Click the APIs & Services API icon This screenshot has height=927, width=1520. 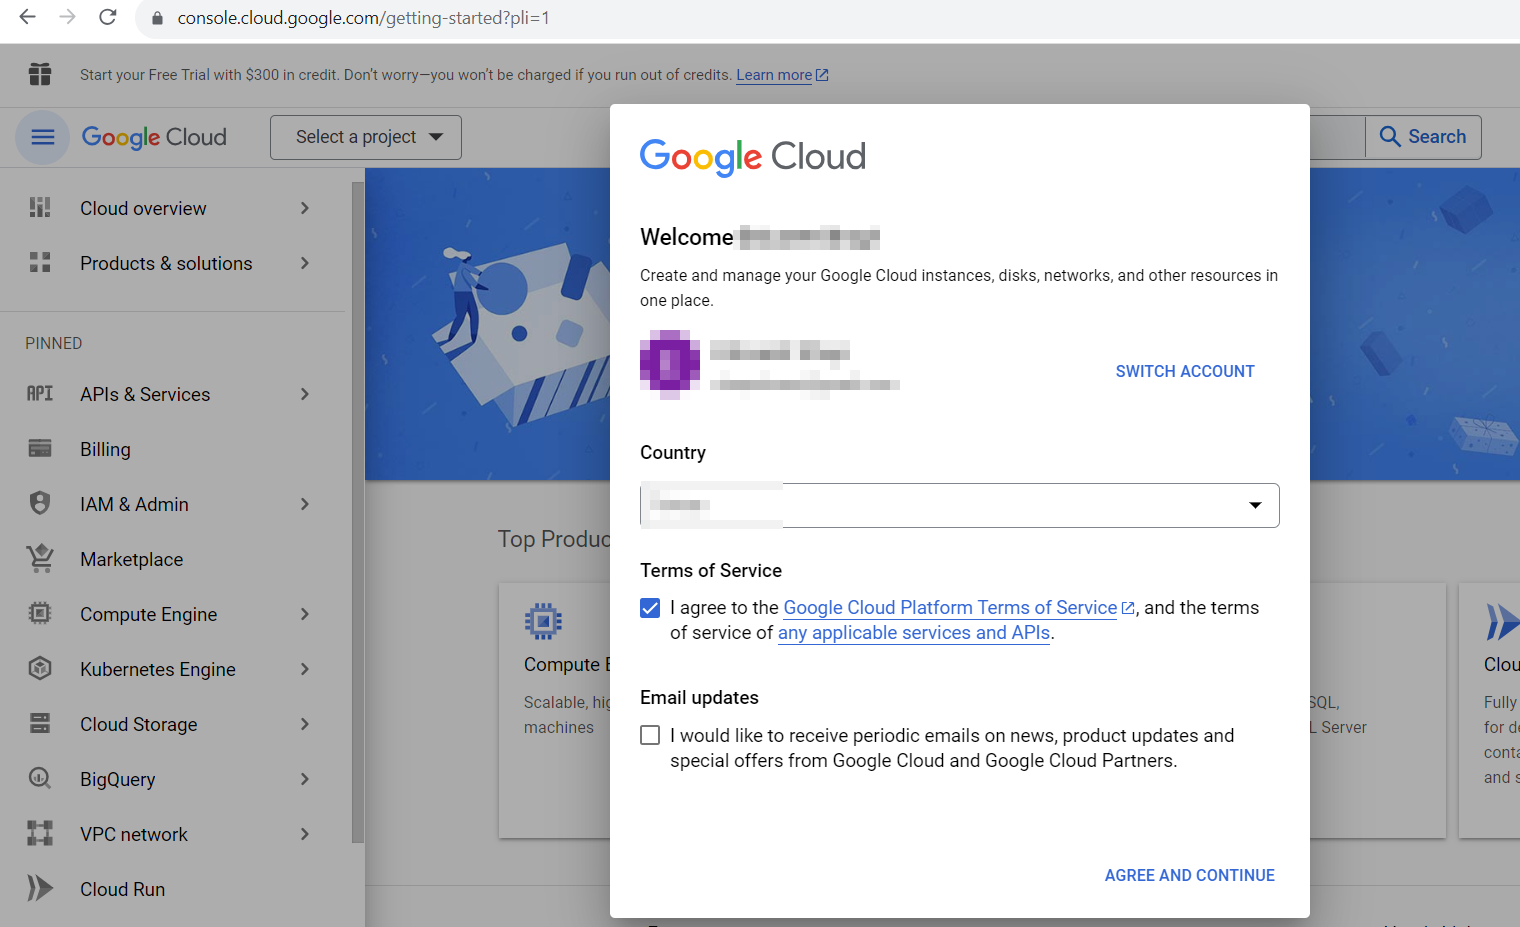coord(40,393)
